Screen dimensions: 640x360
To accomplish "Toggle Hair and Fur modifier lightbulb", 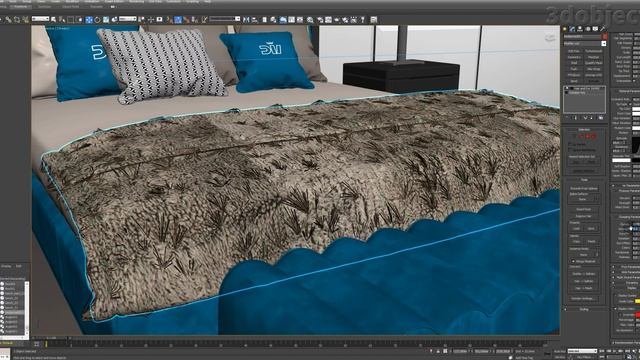I will click(567, 88).
